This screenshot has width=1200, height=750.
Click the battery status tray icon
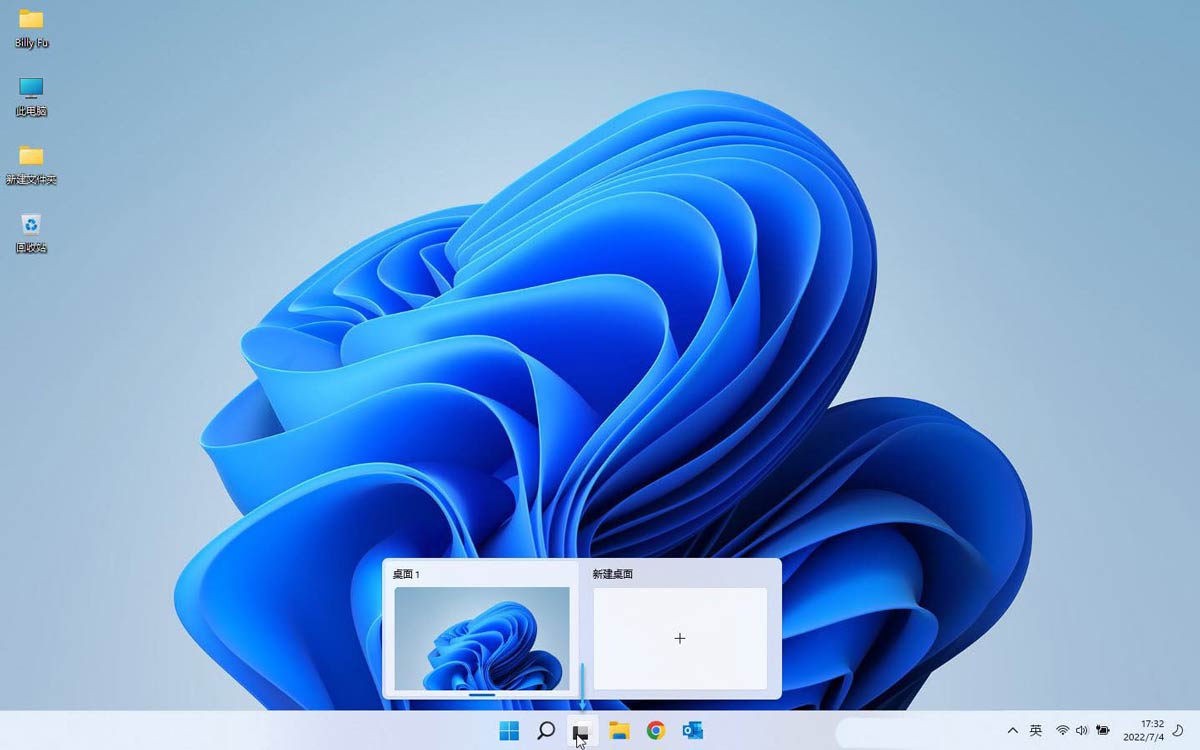click(1103, 731)
